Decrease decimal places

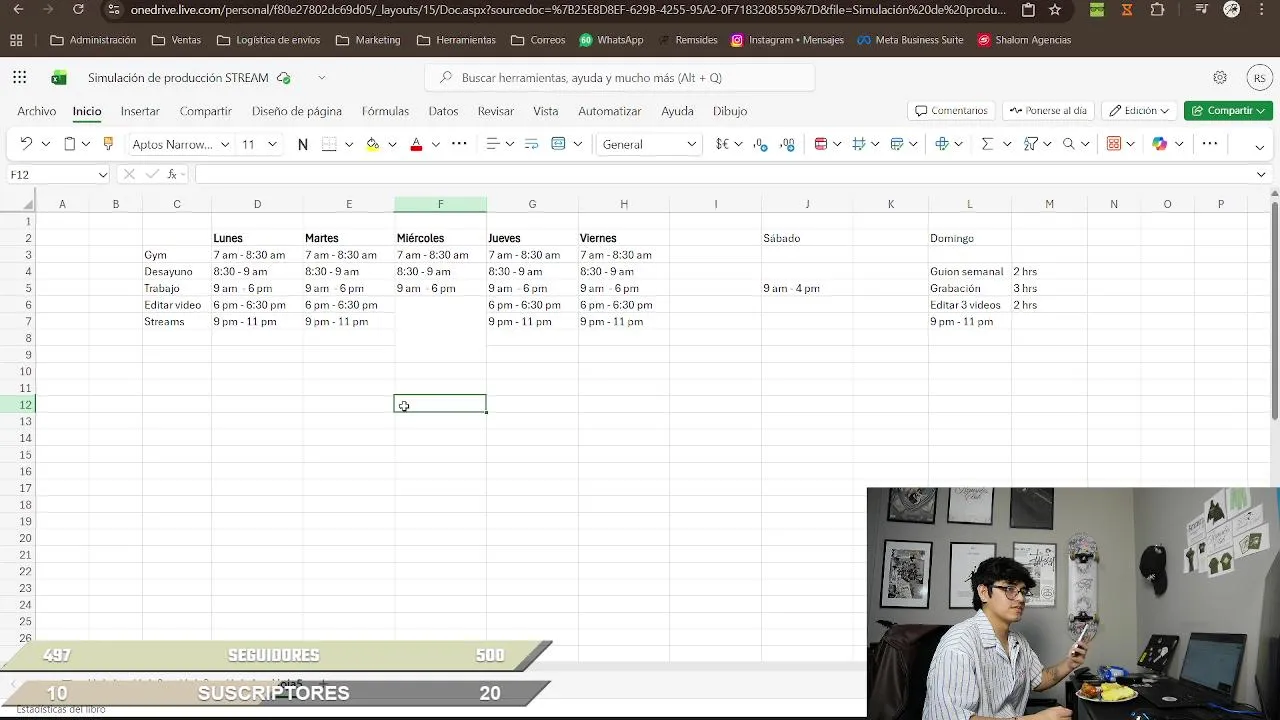tap(761, 144)
